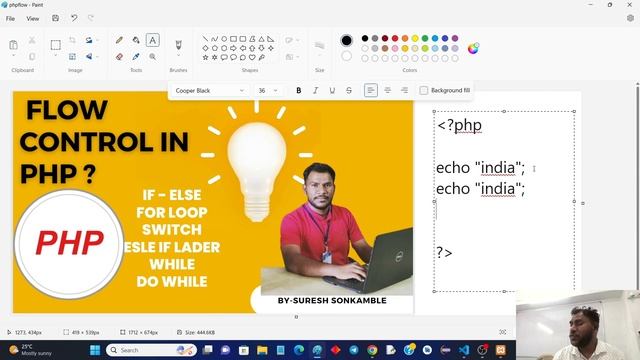This screenshot has height=360, width=640.
Task: Click the taskbar Search box
Action: point(151,350)
